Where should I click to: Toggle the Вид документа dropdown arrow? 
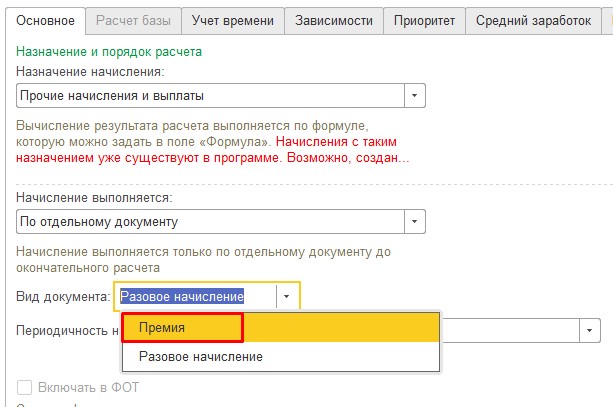pos(287,296)
